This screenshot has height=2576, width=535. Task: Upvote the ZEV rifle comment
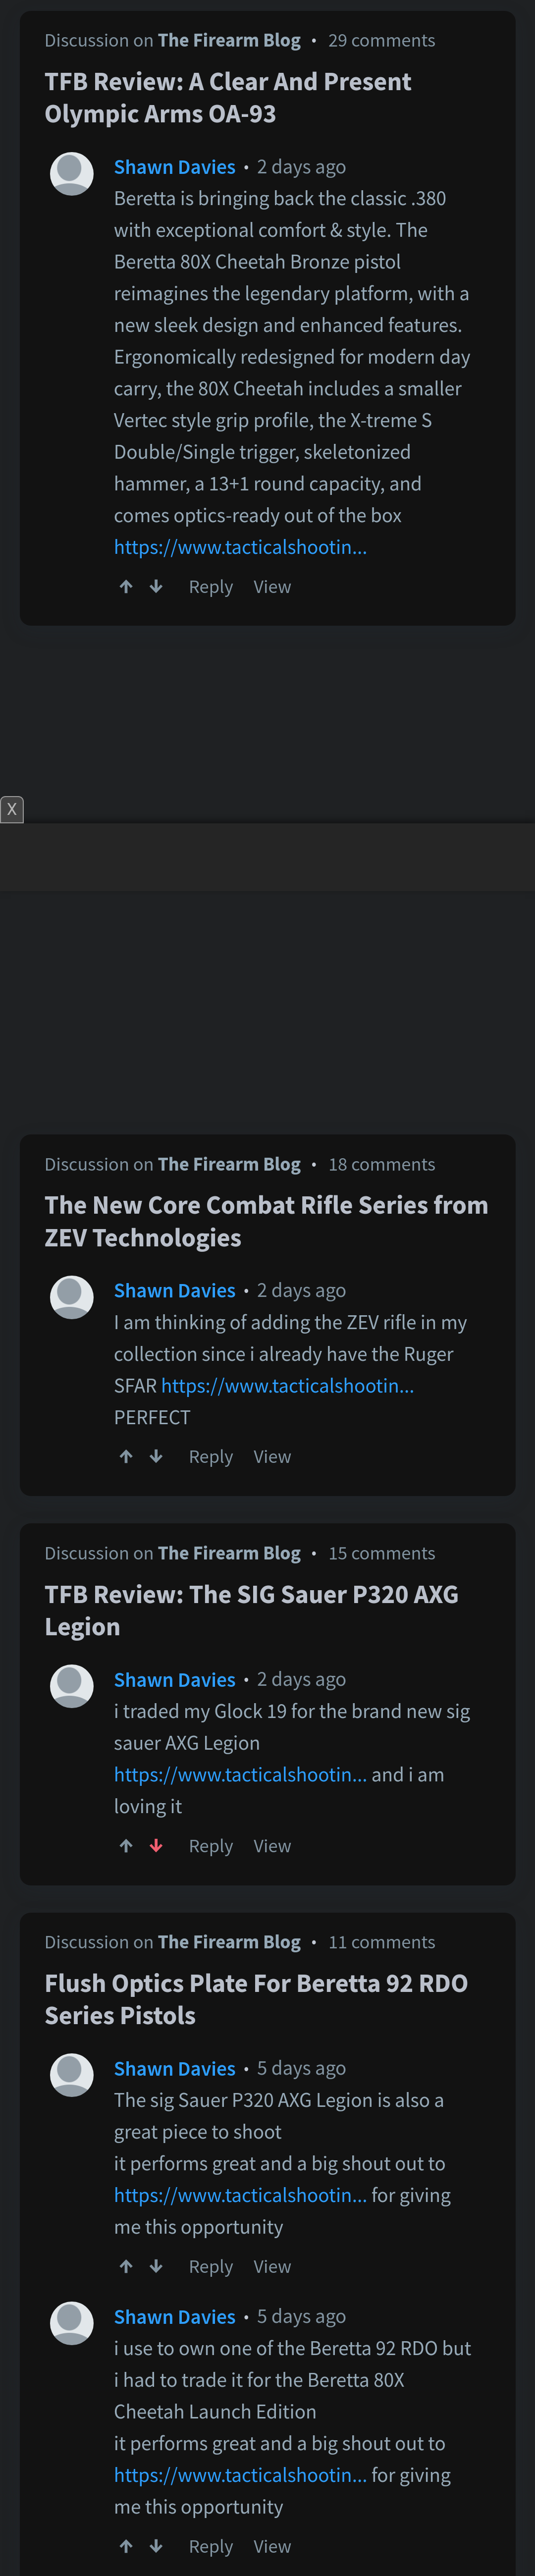pos(126,1457)
